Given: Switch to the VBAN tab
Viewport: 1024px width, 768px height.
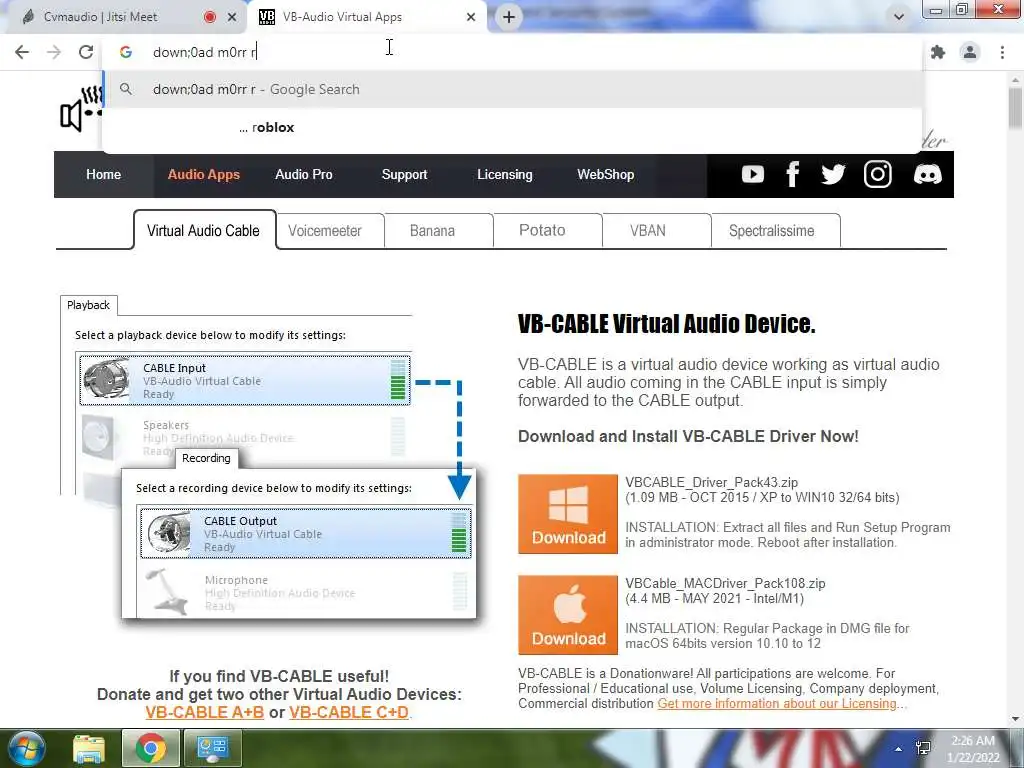Looking at the screenshot, I should pos(656,231).
